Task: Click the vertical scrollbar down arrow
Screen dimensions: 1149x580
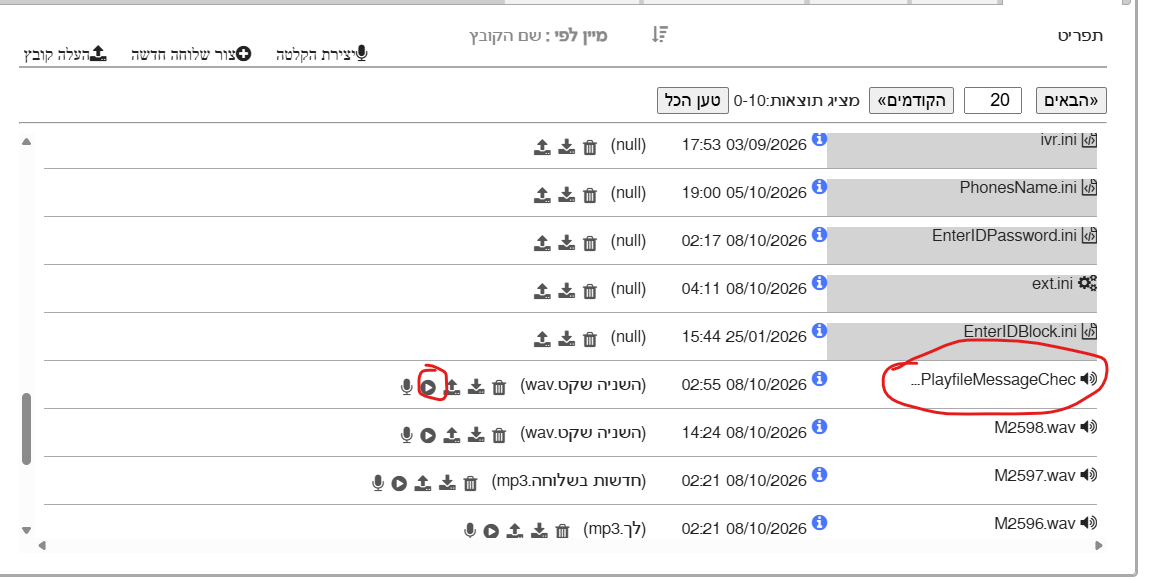Action: coord(26,530)
